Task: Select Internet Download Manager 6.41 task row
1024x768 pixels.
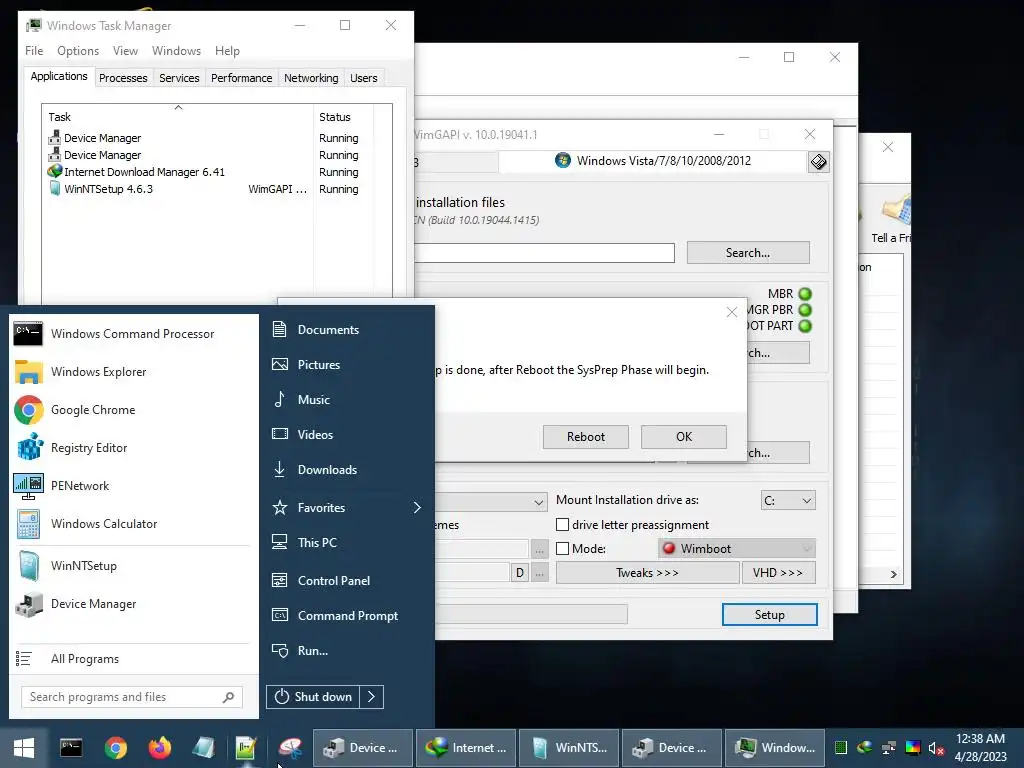Action: tap(206, 172)
